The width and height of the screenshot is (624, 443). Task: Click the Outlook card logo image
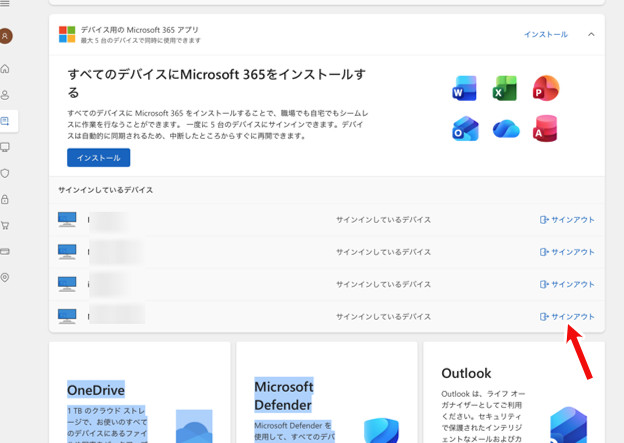point(568,425)
